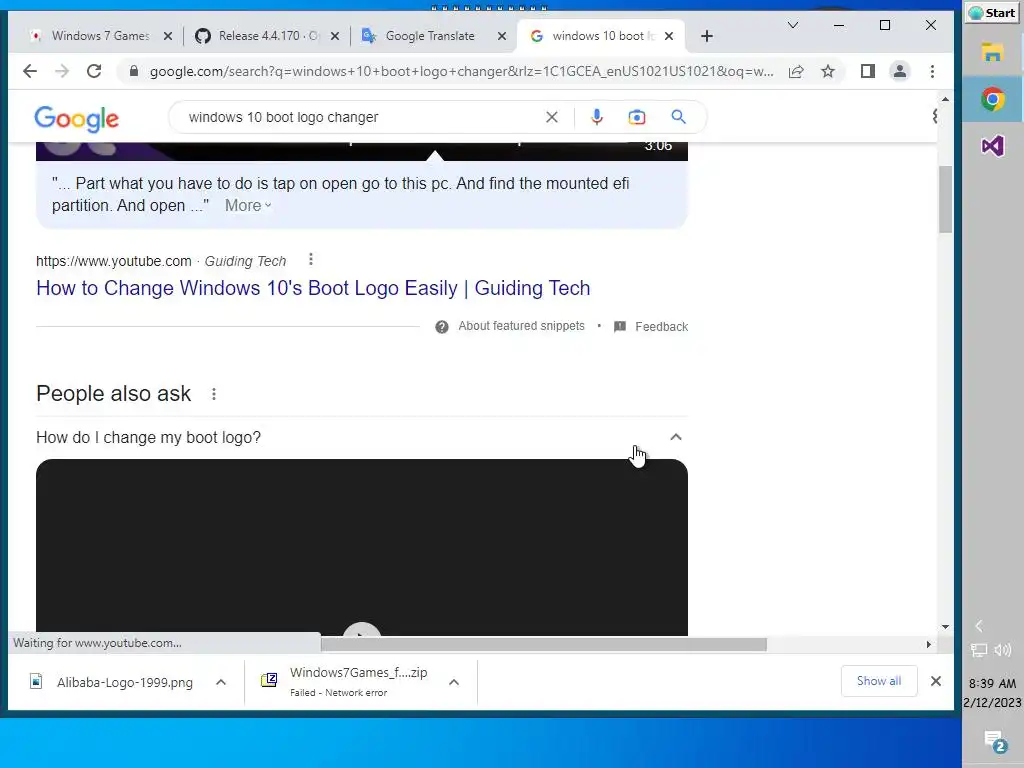Bookmark this page with the star
The width and height of the screenshot is (1024, 768).
tap(828, 71)
